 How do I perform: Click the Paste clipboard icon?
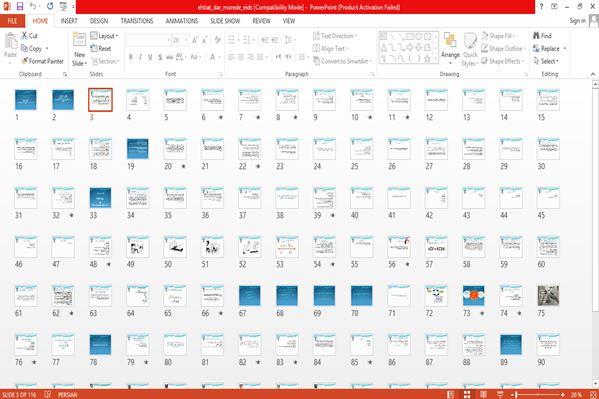point(10,41)
